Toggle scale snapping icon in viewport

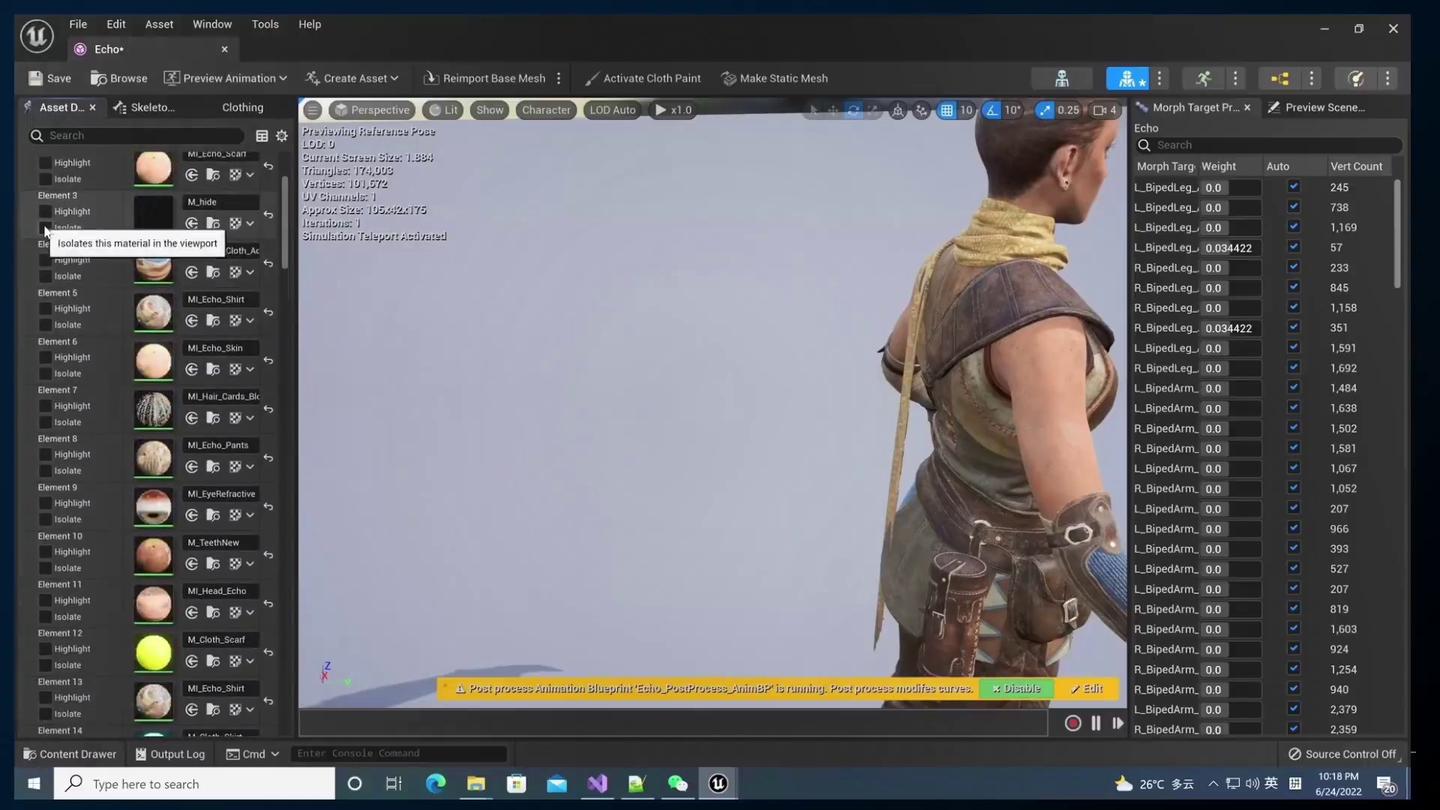(1045, 110)
